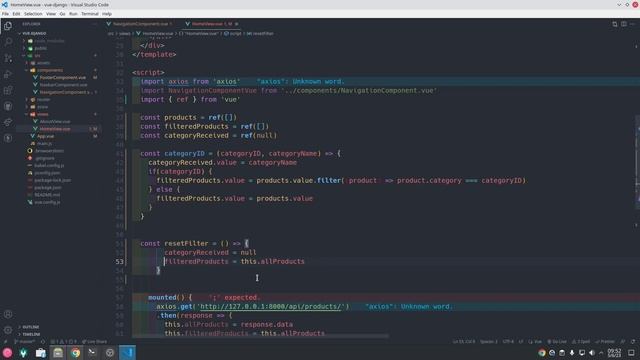This screenshot has height=360, width=640.
Task: Expand the Timeline panel
Action: [x=31, y=334]
